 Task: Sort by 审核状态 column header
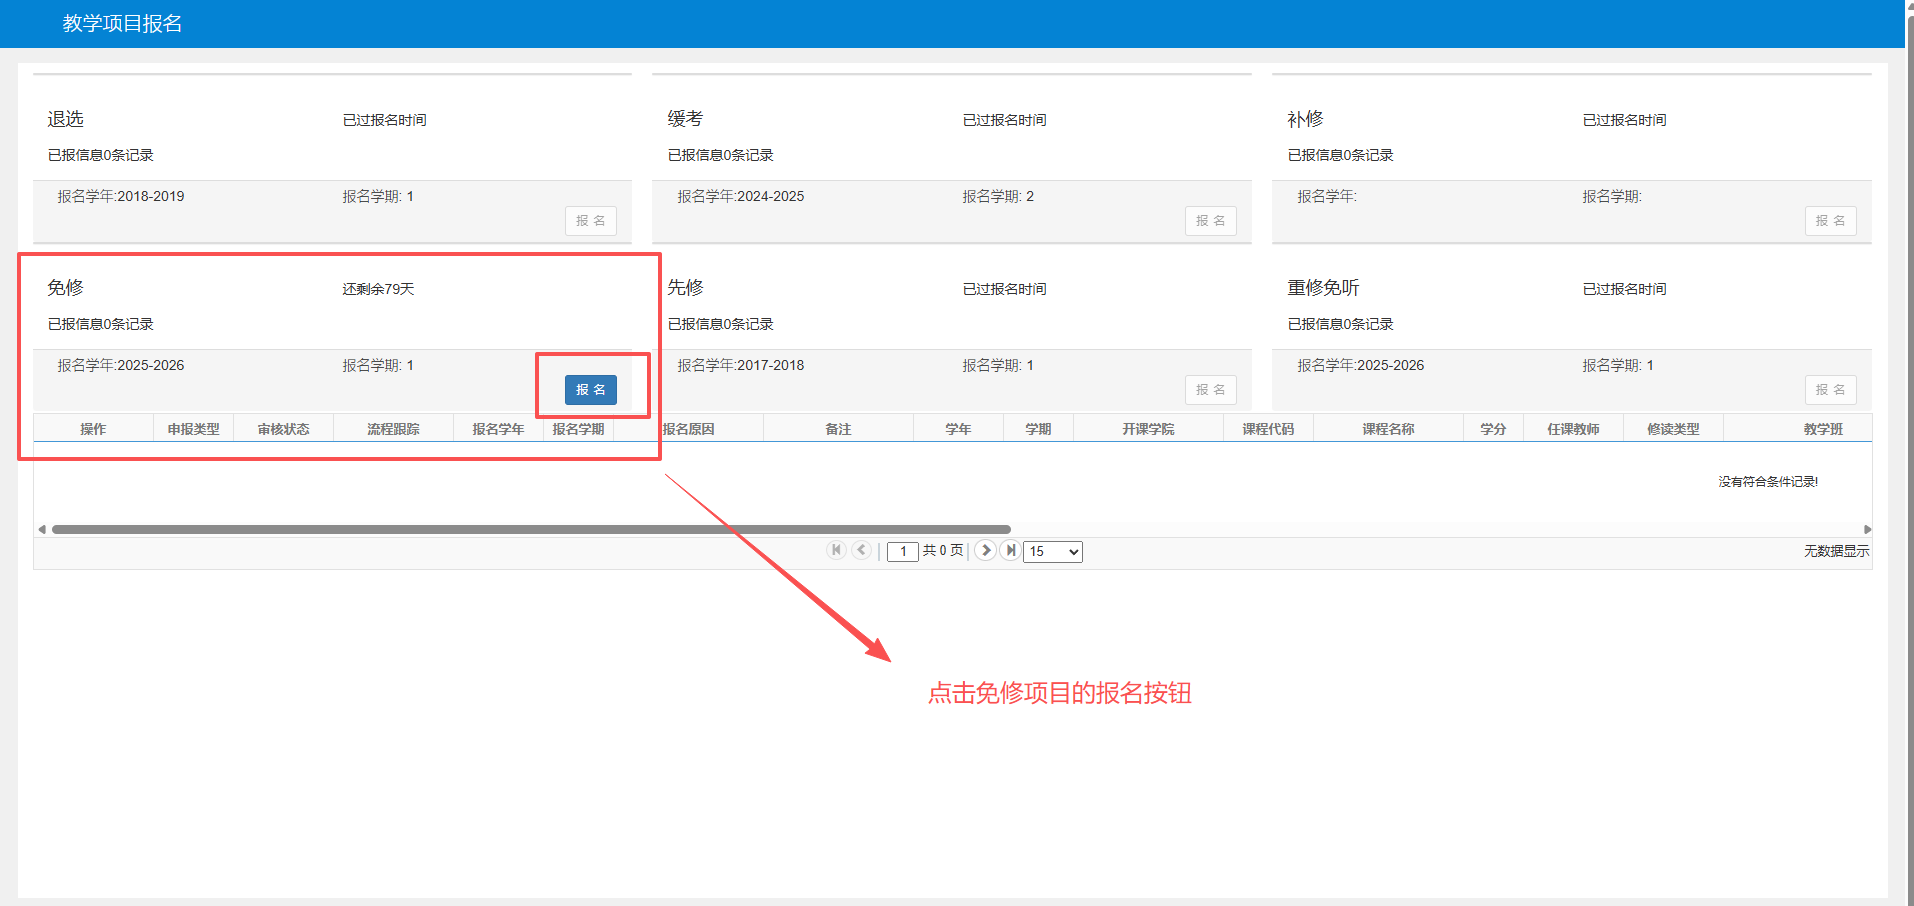283,429
